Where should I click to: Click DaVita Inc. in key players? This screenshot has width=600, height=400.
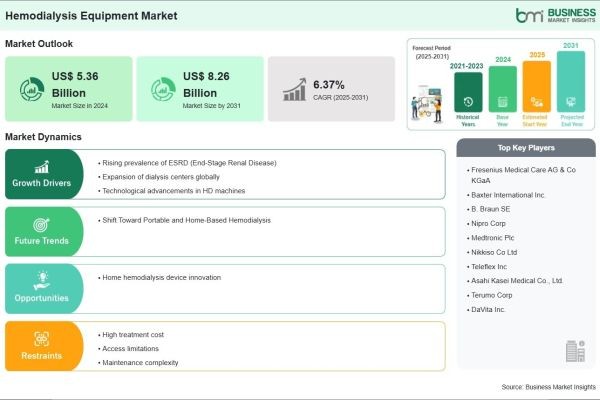point(486,310)
